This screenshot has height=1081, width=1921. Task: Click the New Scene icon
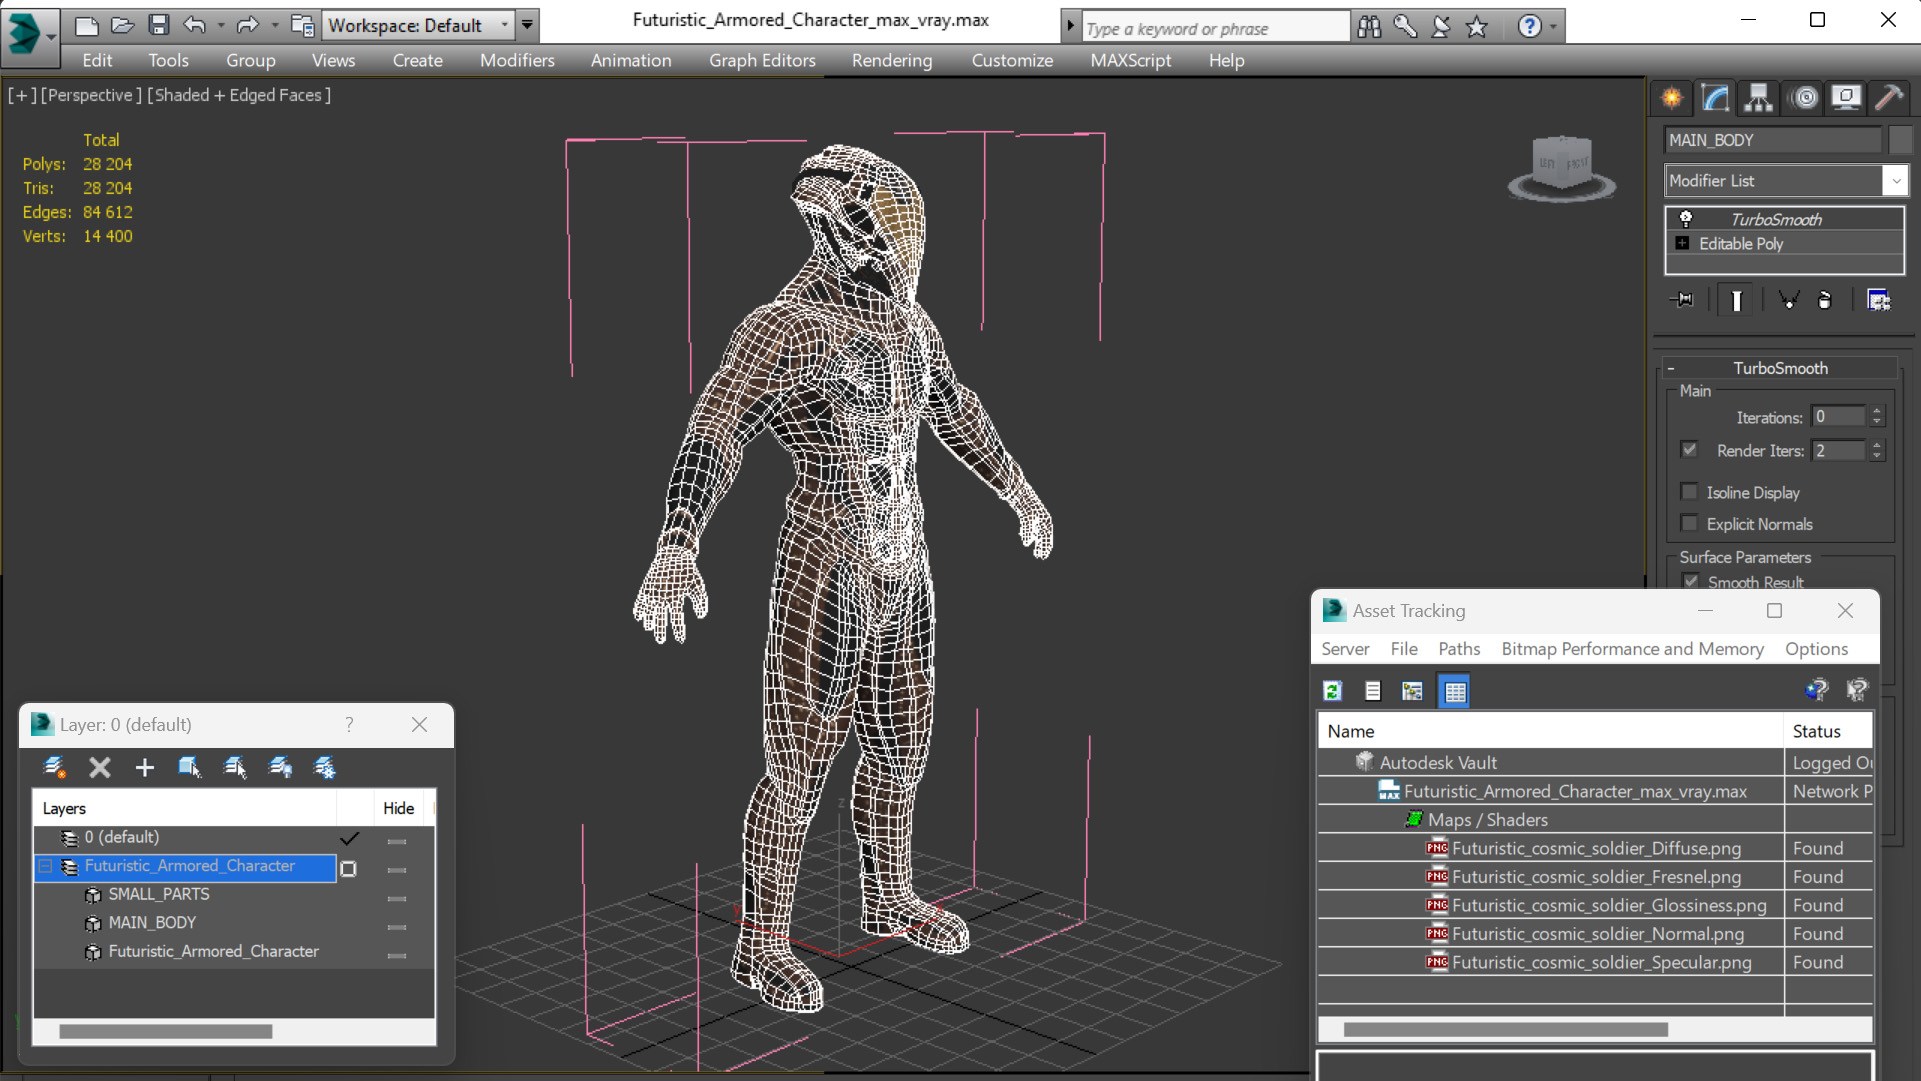coord(87,25)
